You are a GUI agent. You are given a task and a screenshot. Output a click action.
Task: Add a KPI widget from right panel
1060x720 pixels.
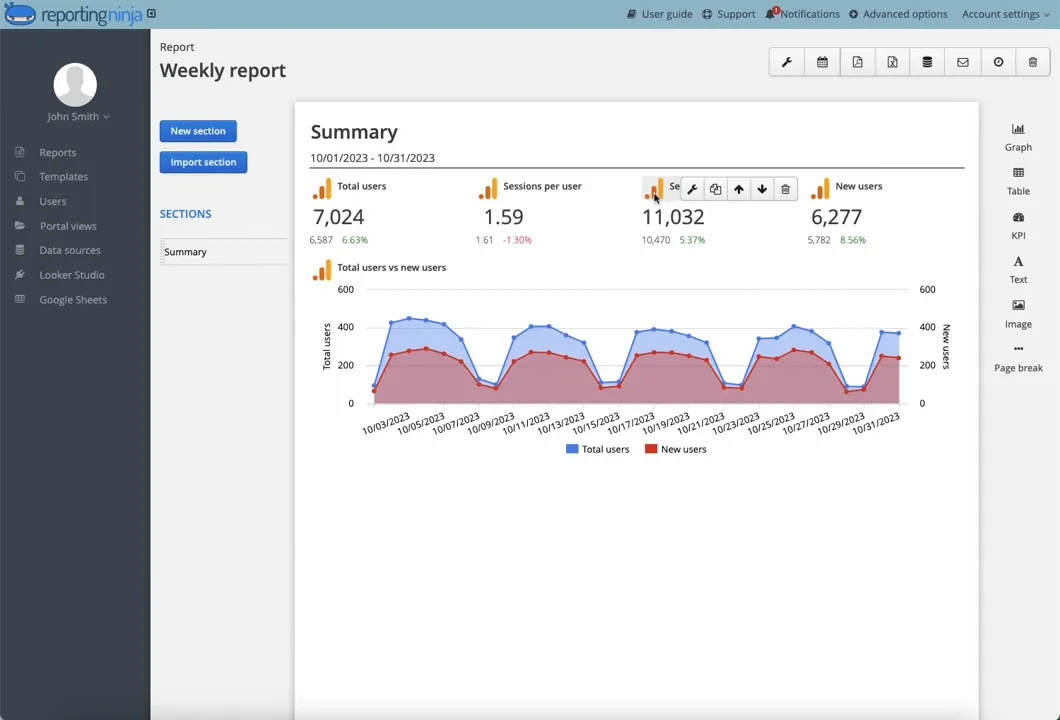[x=1018, y=226]
